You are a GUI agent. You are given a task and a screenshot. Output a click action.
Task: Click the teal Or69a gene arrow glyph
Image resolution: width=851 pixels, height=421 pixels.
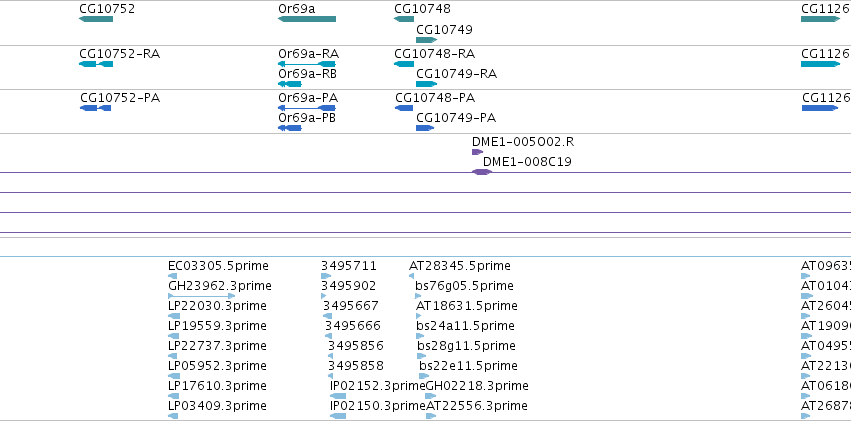coord(307,19)
